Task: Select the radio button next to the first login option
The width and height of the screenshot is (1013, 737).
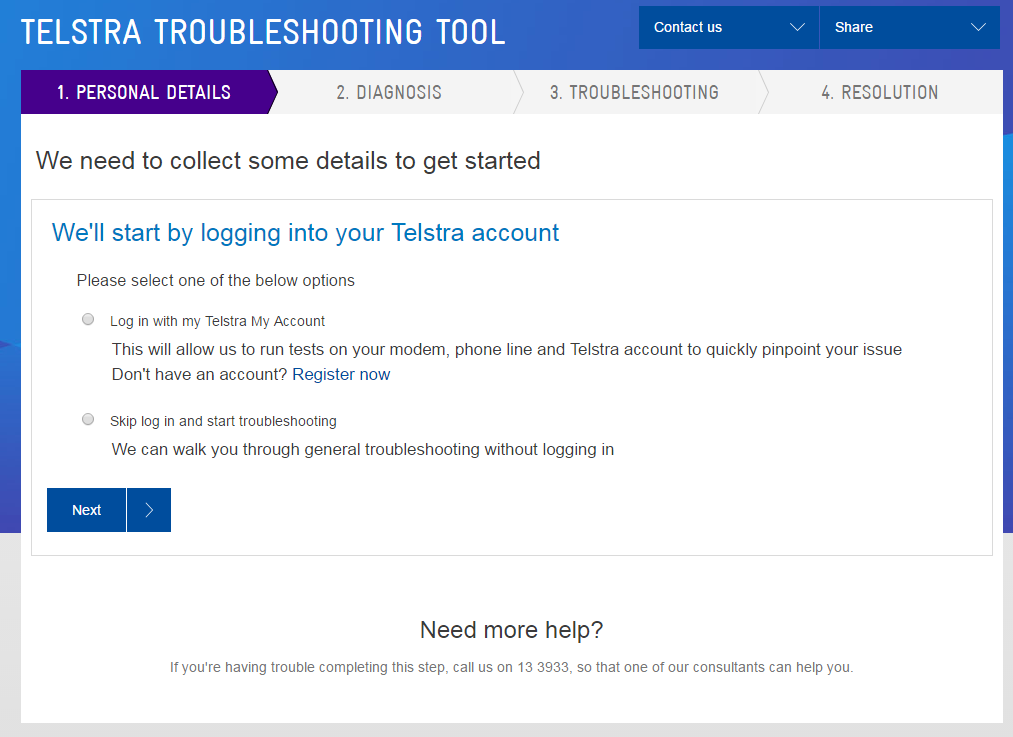Action: tap(87, 319)
